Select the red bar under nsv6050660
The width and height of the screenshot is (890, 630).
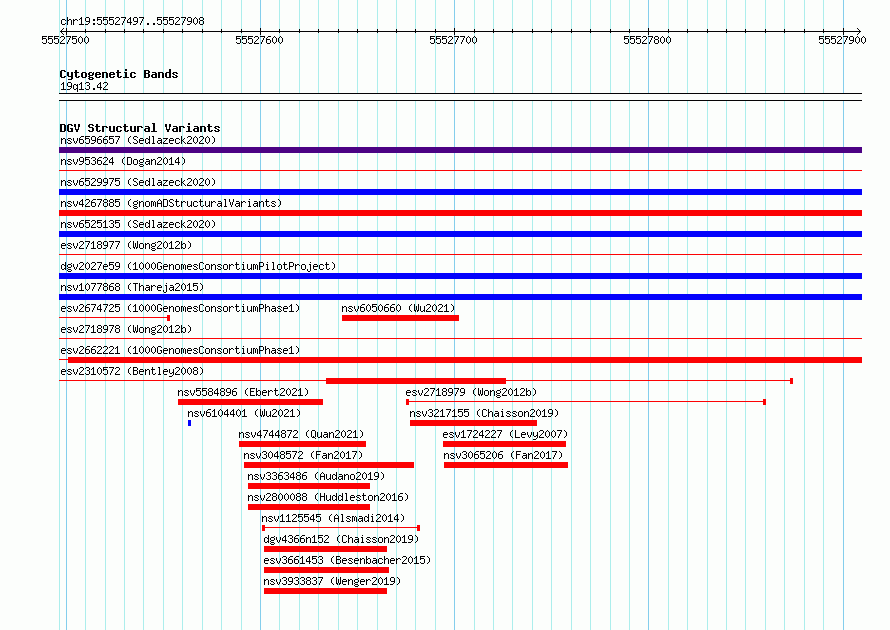point(400,318)
